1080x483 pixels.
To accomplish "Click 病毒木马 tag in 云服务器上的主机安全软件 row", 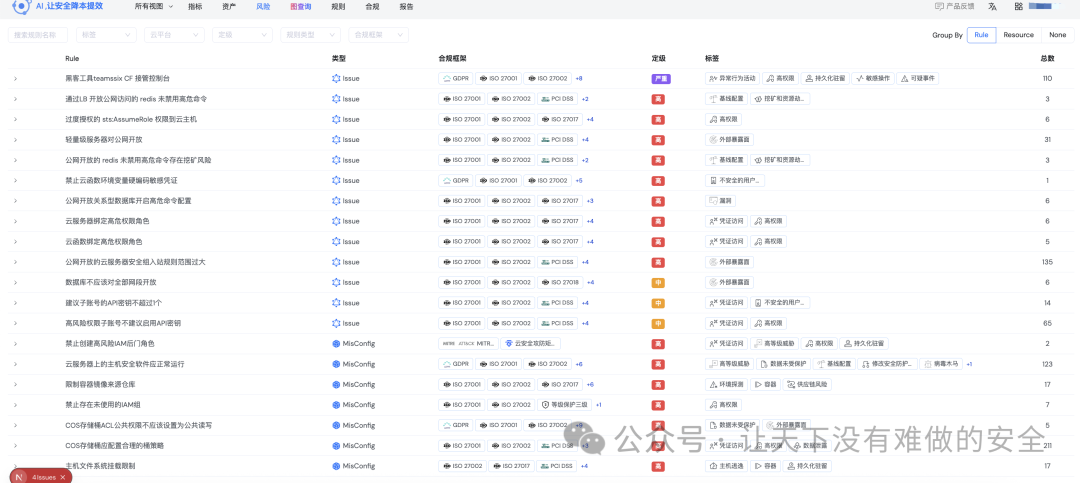I will click(x=940, y=364).
